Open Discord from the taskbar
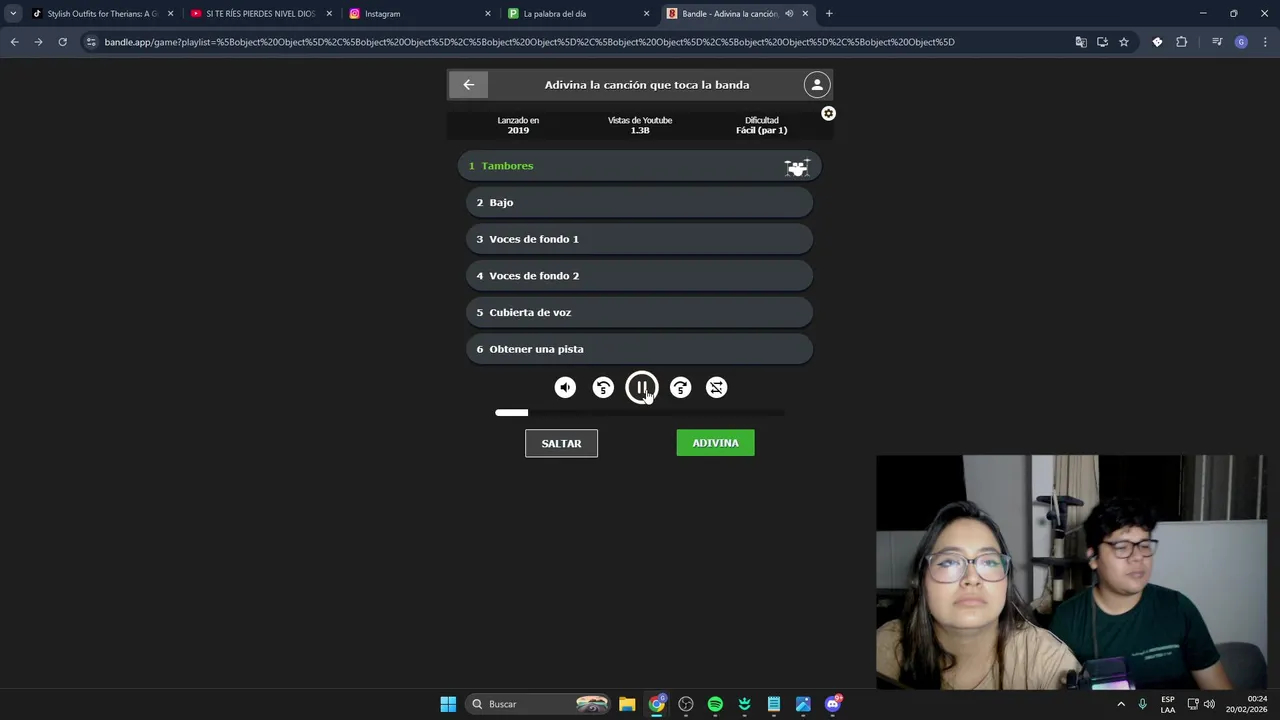Viewport: 1280px width, 720px height. (833, 704)
